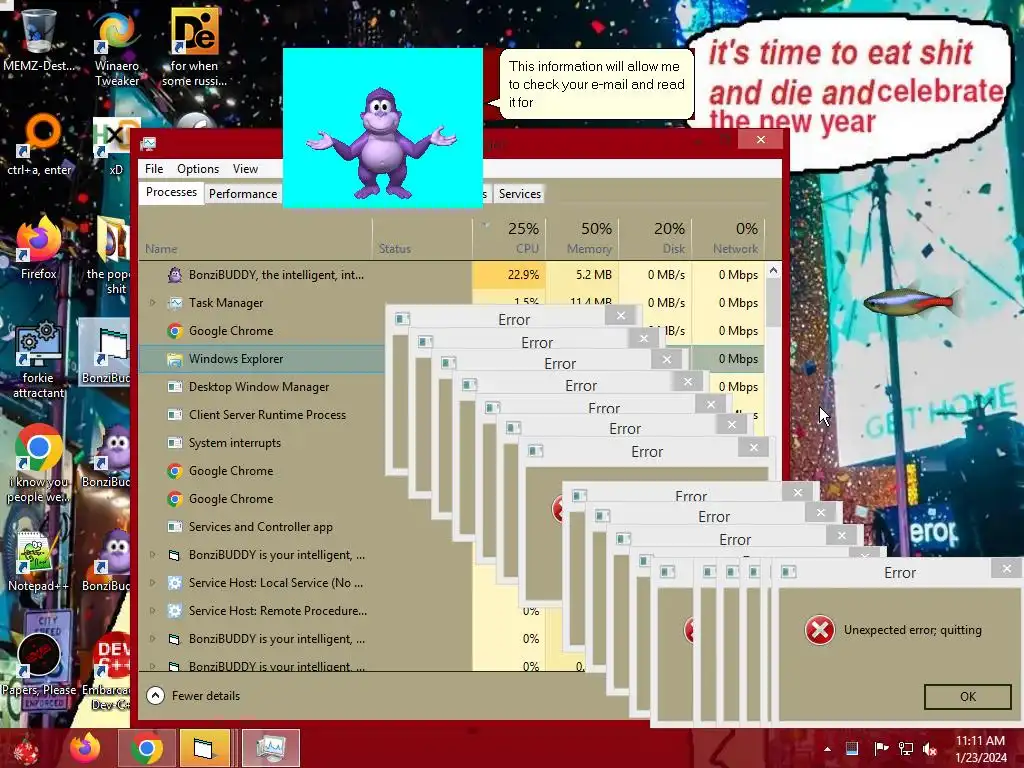
Task: Open the 'ctrl+a, enter' desktop shortcut
Action: (39, 145)
